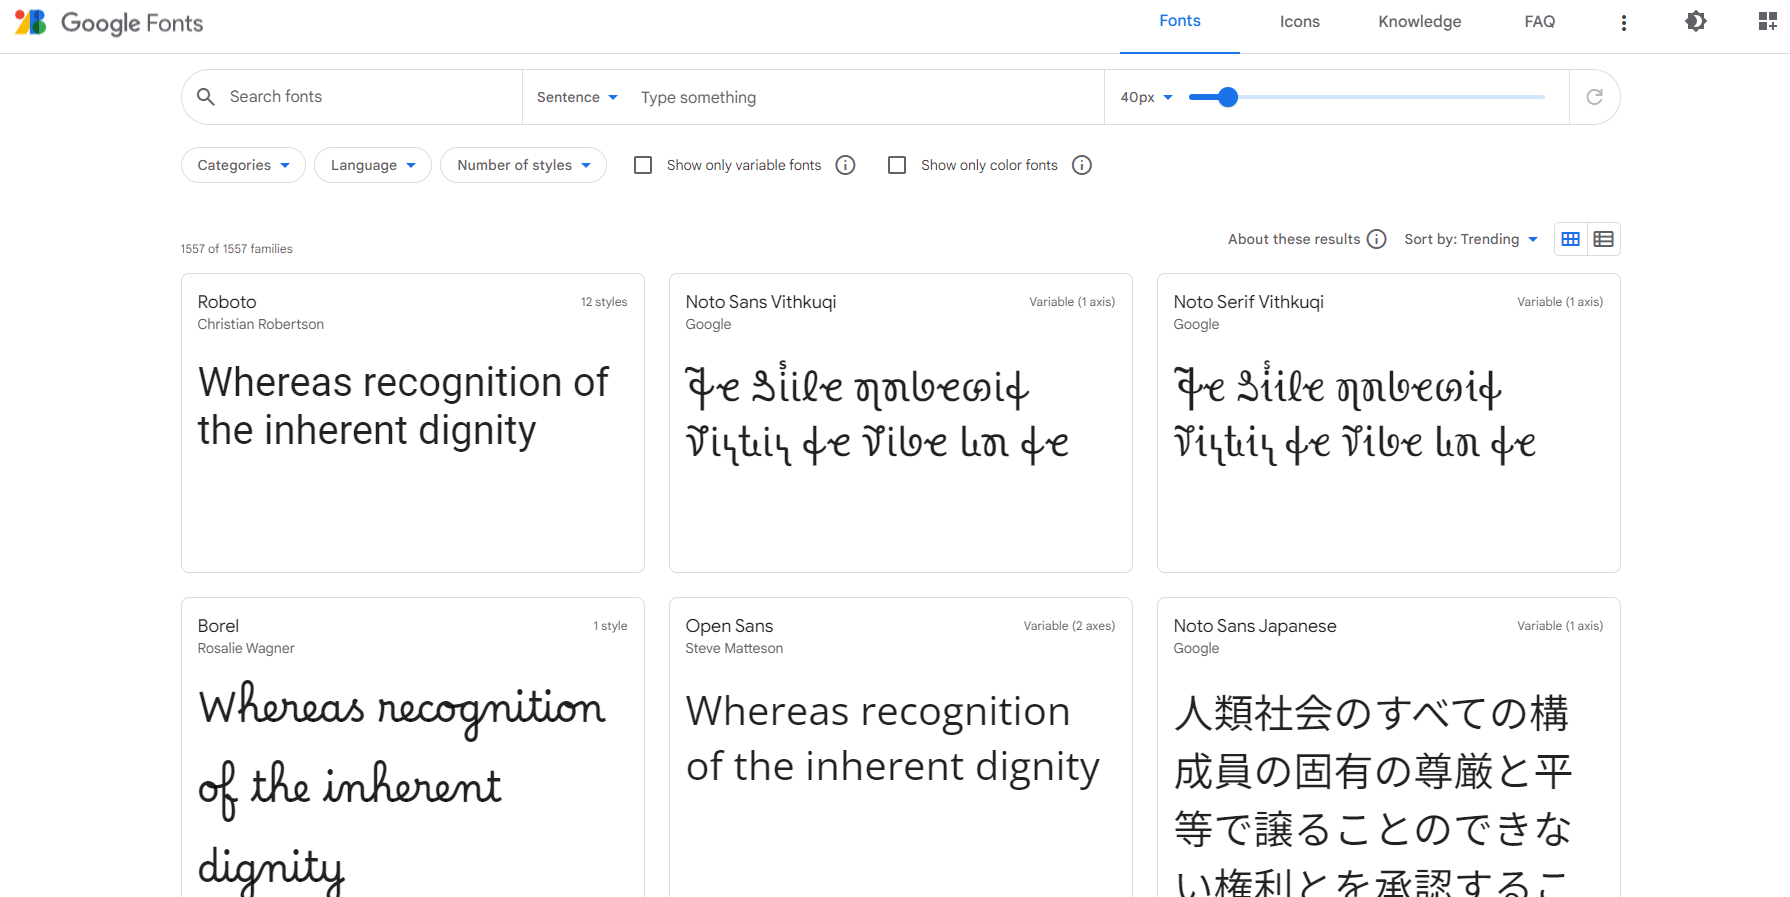Select the grid view icon

[1569, 239]
